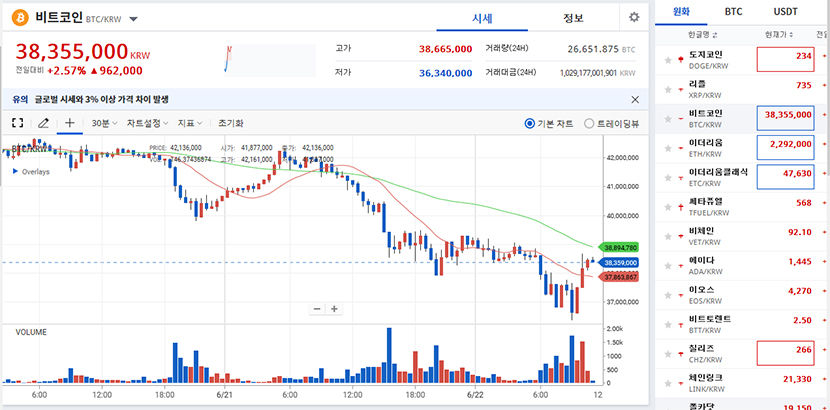Select 원화 market tab
The height and width of the screenshot is (410, 830).
(681, 12)
